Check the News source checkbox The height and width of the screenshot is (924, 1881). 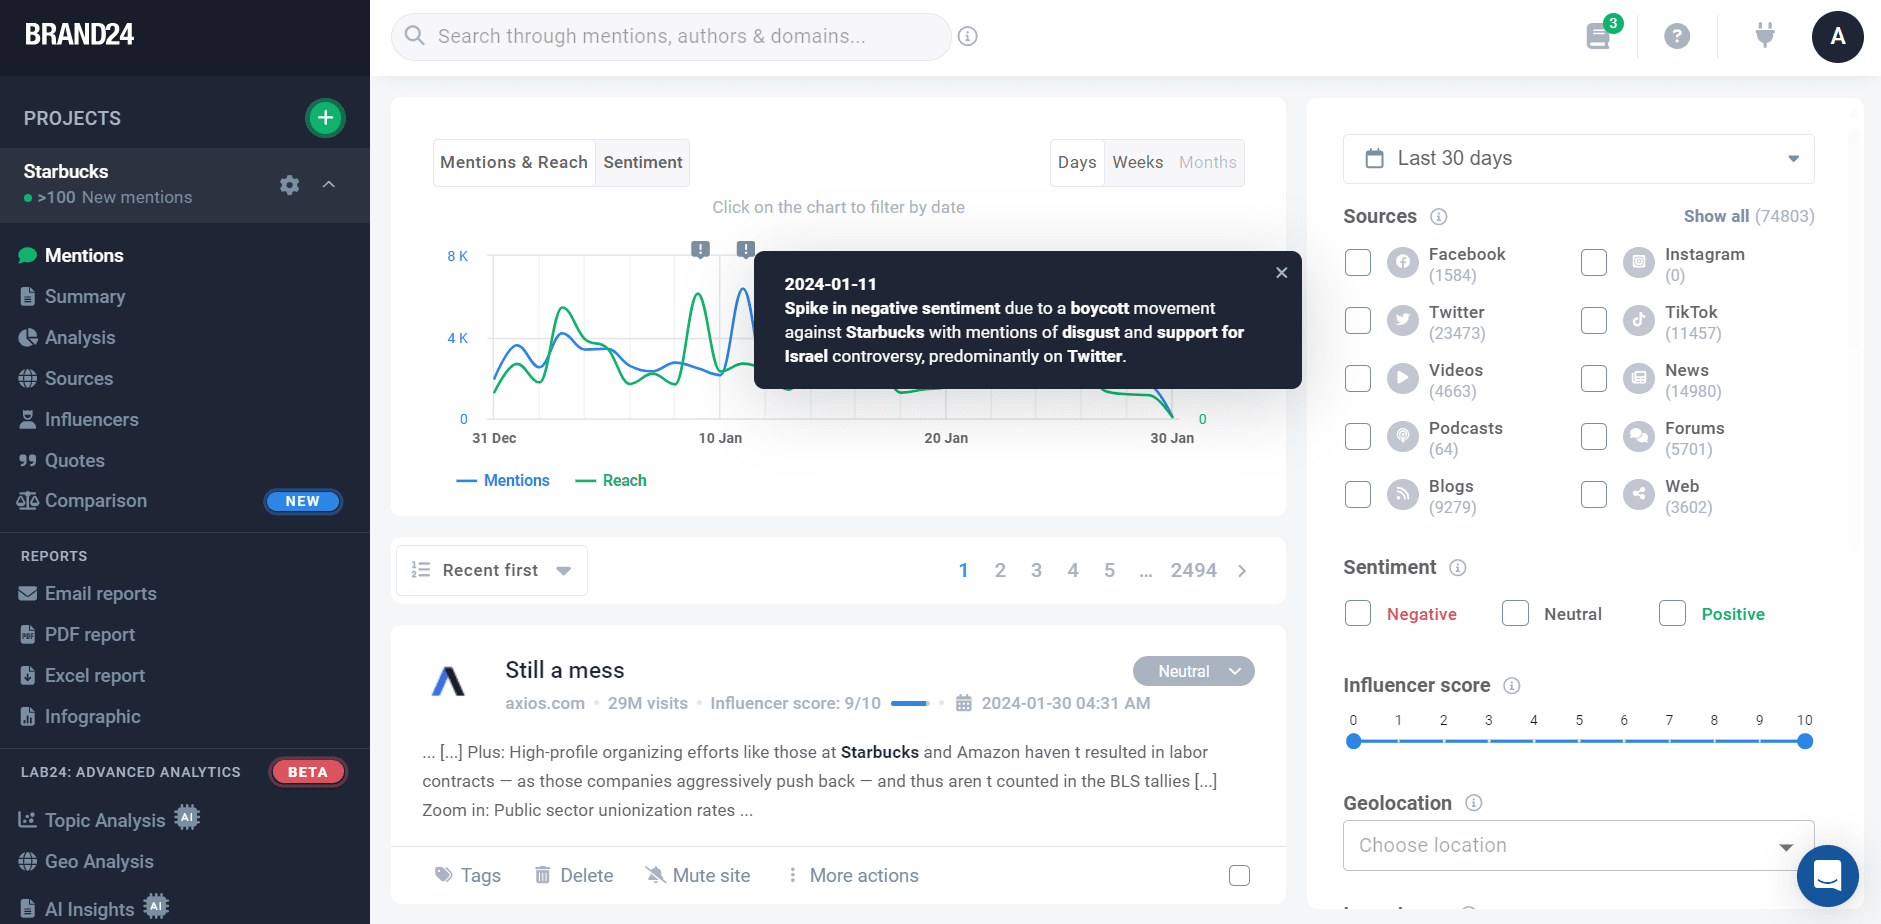[x=1594, y=379]
